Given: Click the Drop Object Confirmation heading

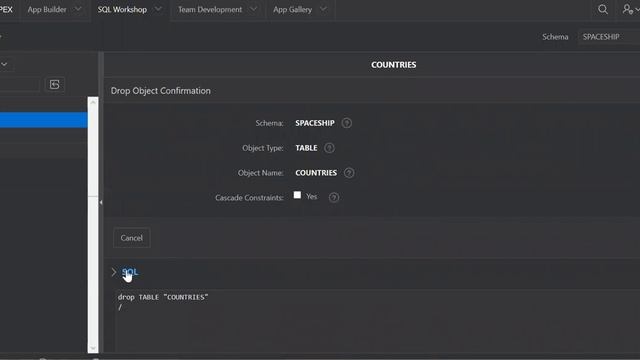Looking at the screenshot, I should click(161, 91).
